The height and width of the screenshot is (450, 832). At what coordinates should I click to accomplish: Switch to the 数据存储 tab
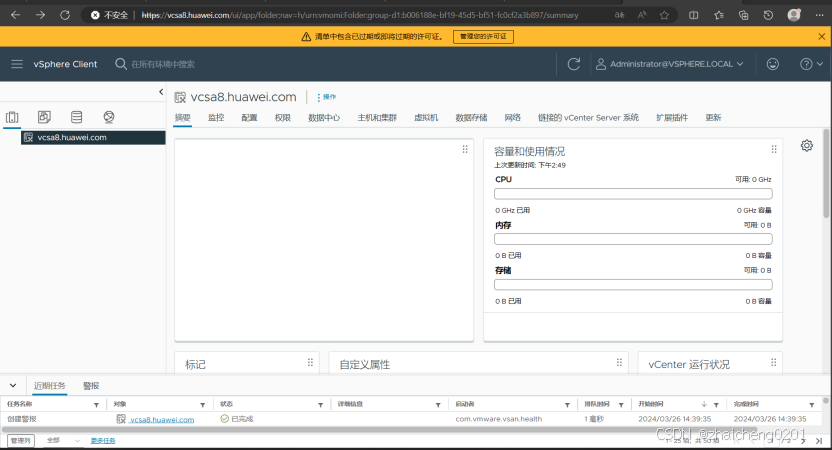click(471, 118)
